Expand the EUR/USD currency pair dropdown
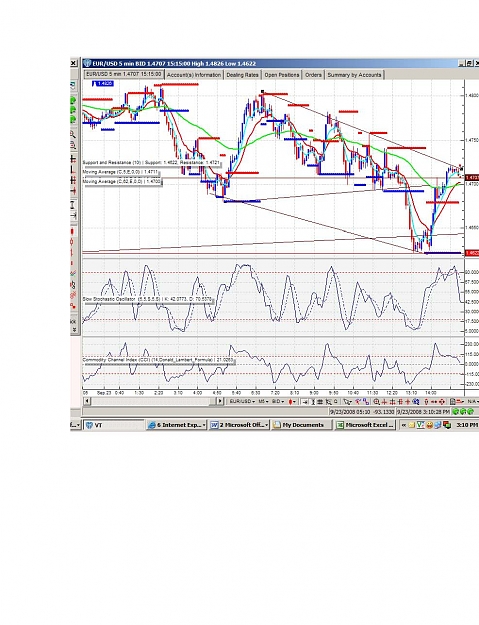The width and height of the screenshot is (479, 625). tap(243, 401)
